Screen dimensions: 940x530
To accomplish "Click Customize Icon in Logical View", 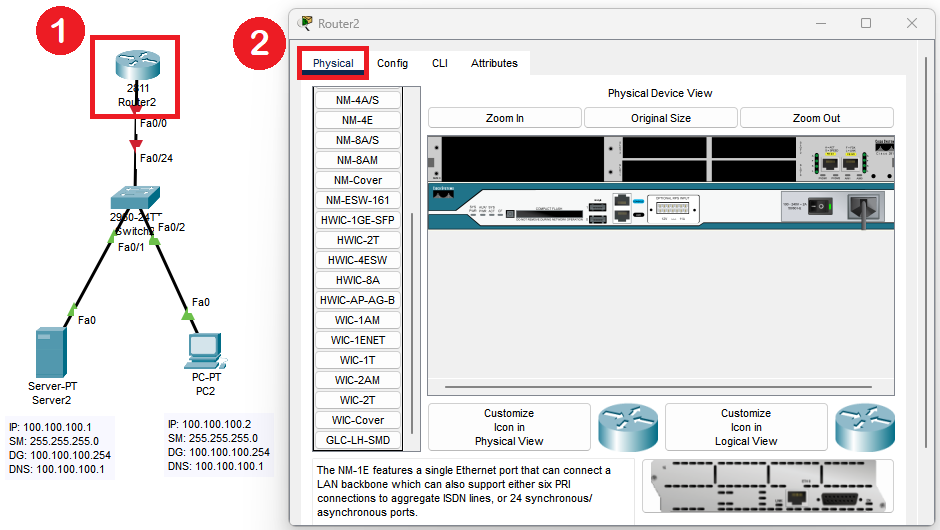I will coord(746,427).
